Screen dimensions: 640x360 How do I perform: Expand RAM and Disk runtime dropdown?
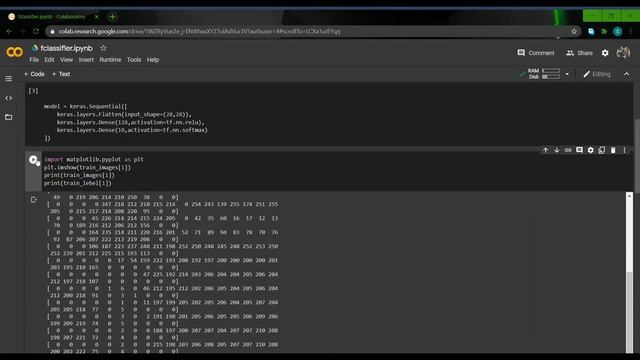pos(567,74)
